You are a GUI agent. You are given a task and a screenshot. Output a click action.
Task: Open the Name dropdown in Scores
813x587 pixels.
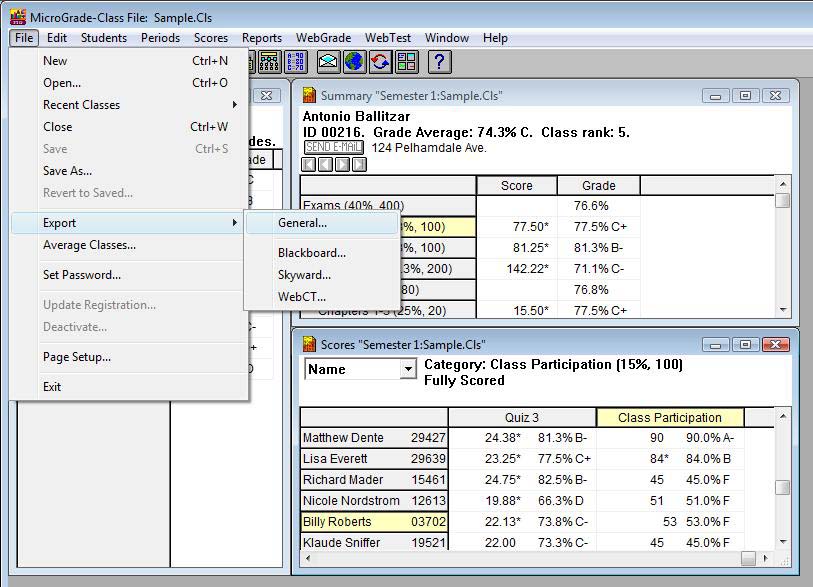coord(408,369)
